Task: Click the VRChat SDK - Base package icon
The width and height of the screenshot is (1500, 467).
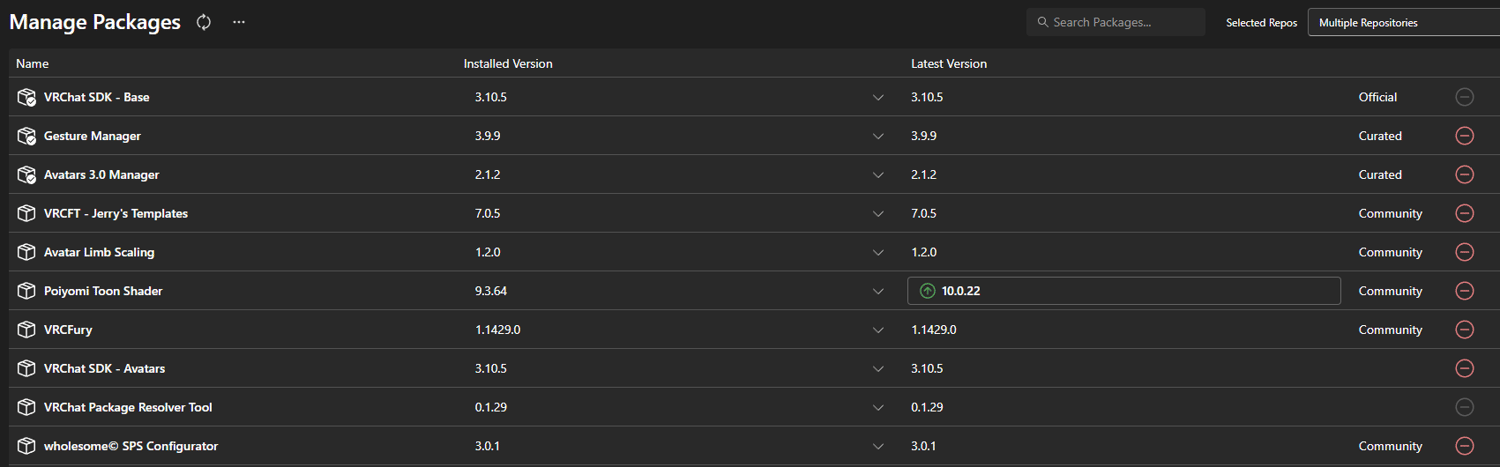Action: click(27, 97)
